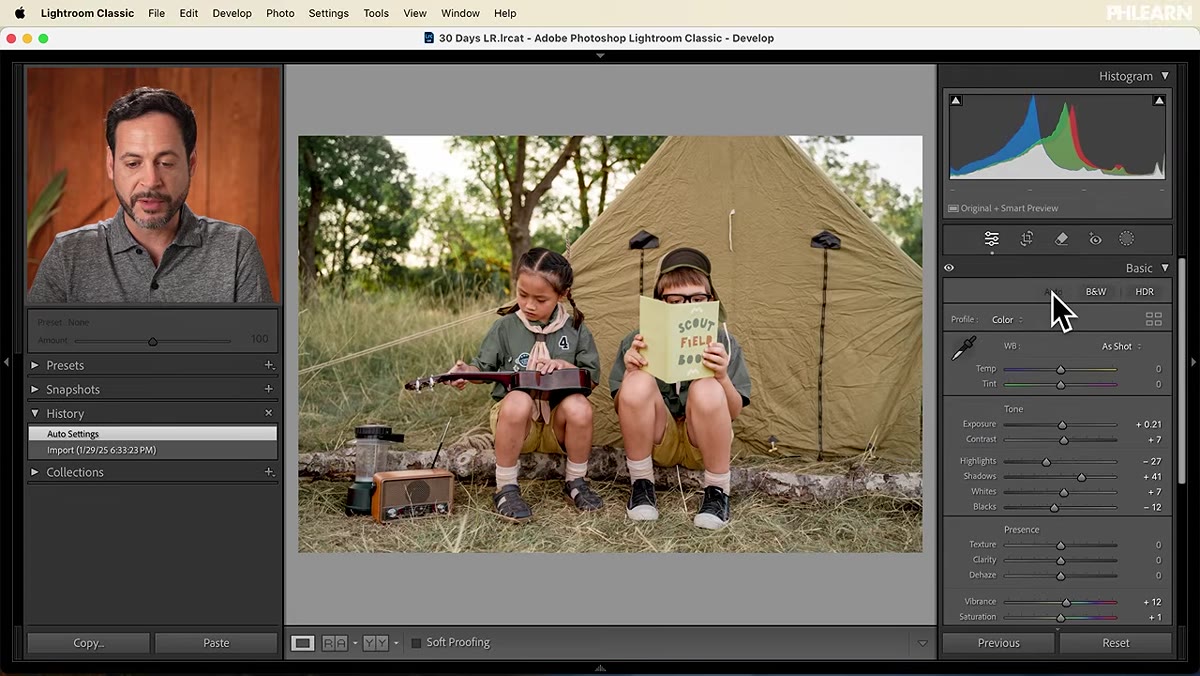This screenshot has height=676, width=1200.
Task: Open the Photo menu
Action: (280, 13)
